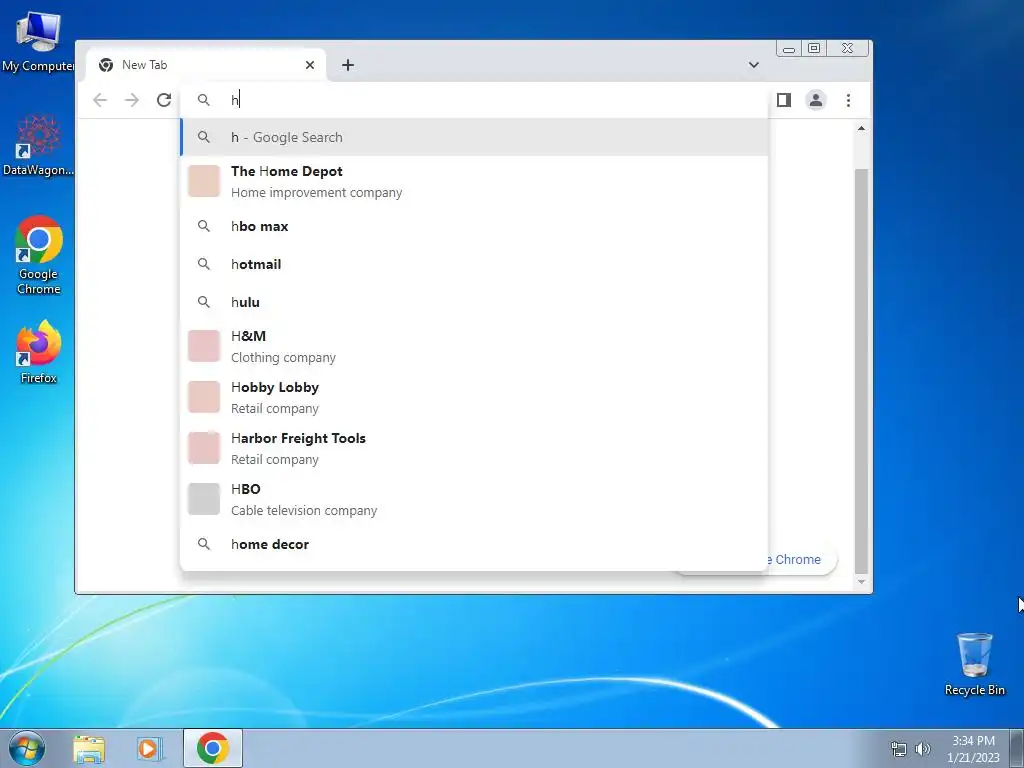Open the Windows Start menu
The width and height of the screenshot is (1024, 768).
click(27, 748)
